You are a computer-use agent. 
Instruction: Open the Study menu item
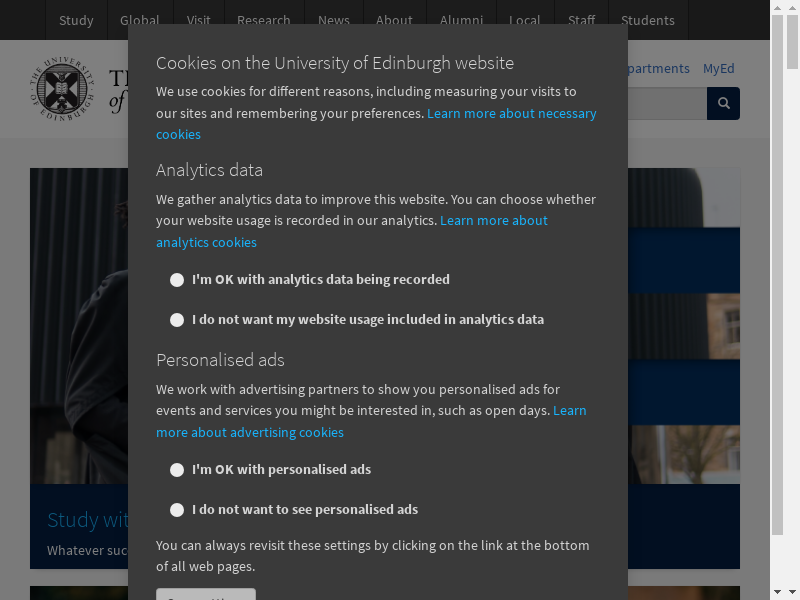(x=76, y=20)
